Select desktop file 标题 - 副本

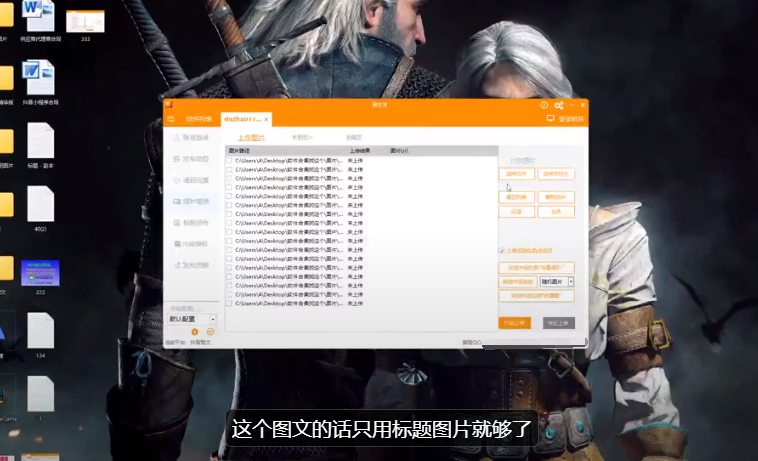coord(41,145)
